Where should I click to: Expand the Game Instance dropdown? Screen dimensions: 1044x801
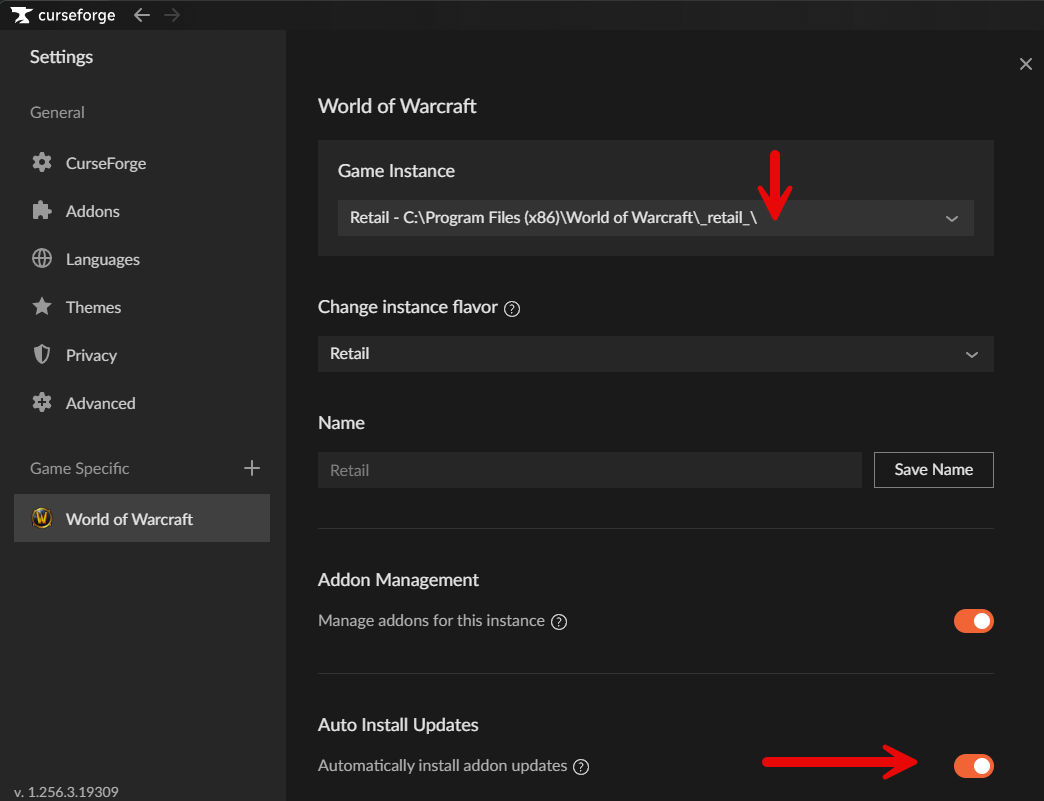coord(655,218)
